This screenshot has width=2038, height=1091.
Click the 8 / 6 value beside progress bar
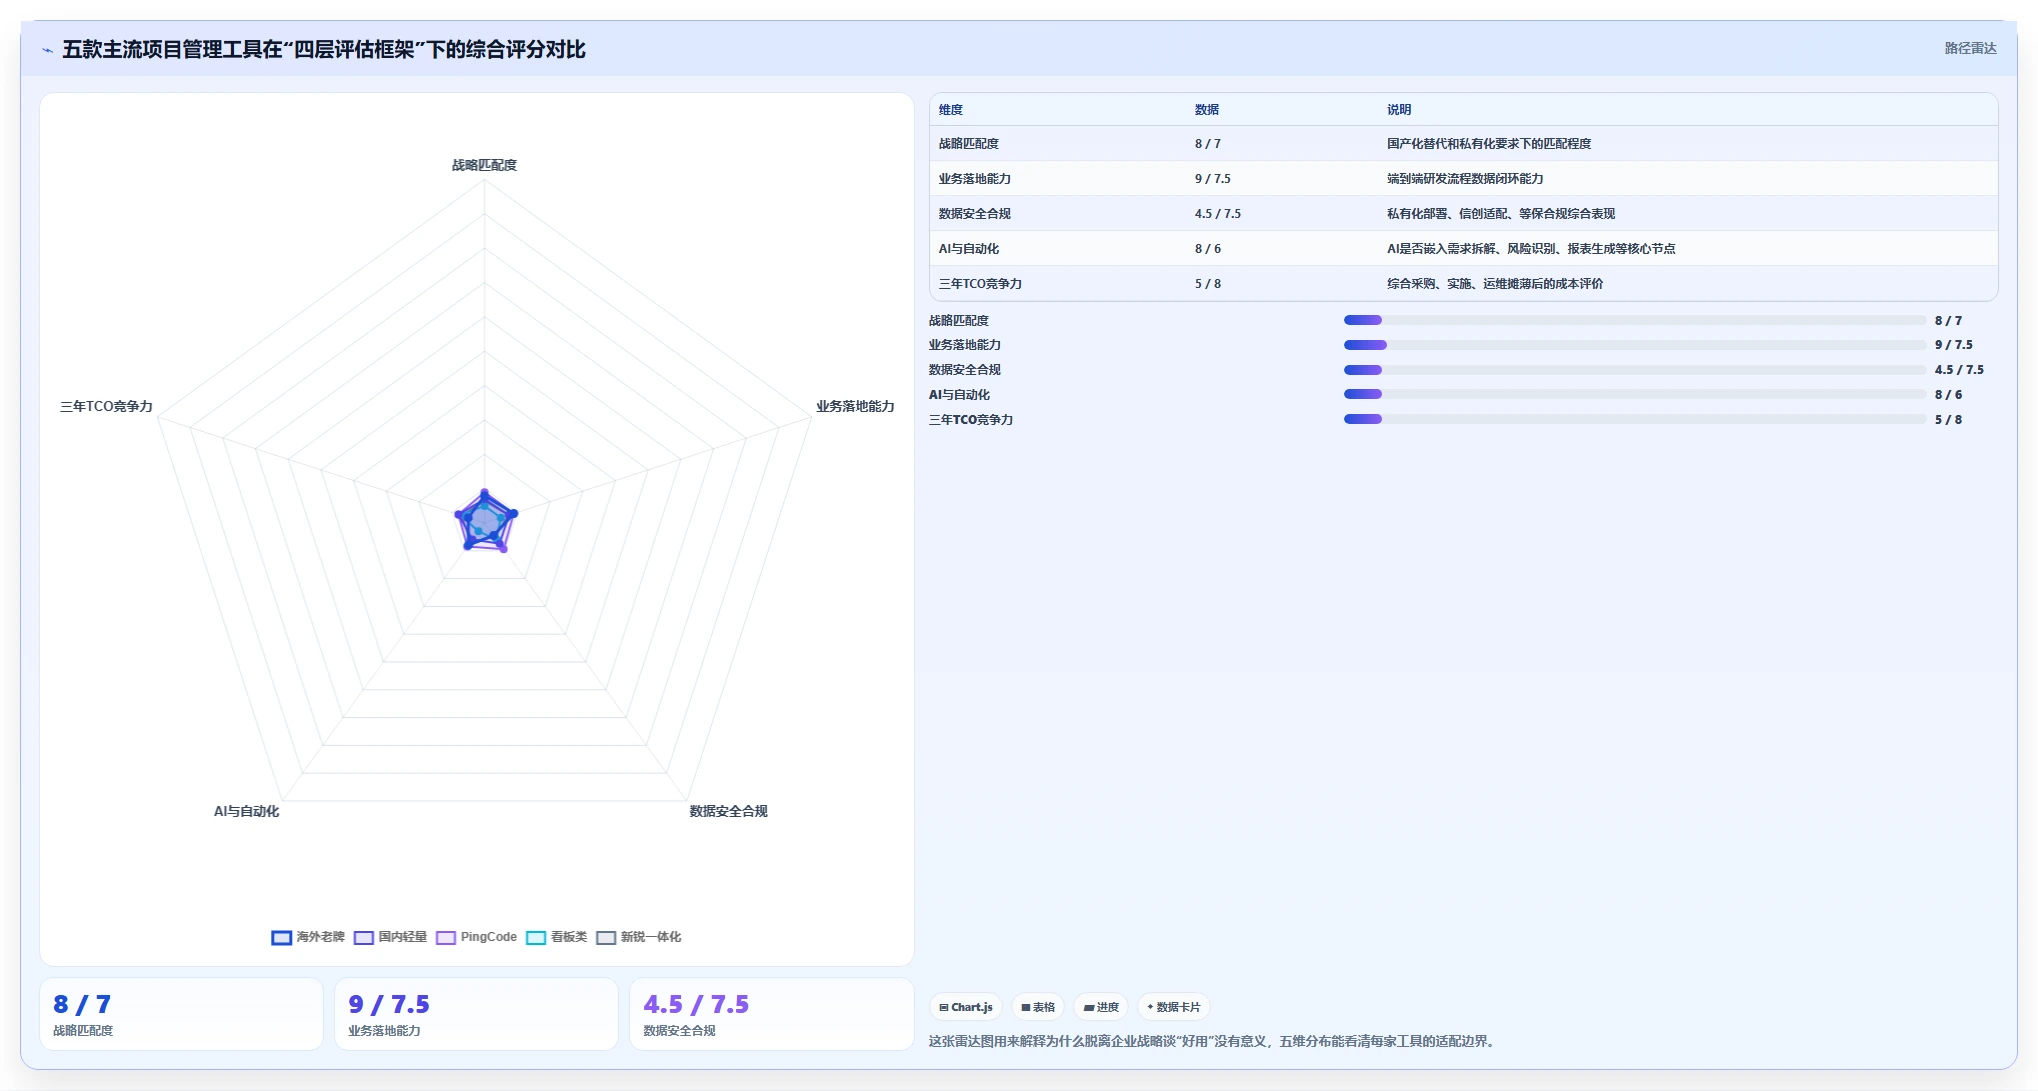point(1948,394)
